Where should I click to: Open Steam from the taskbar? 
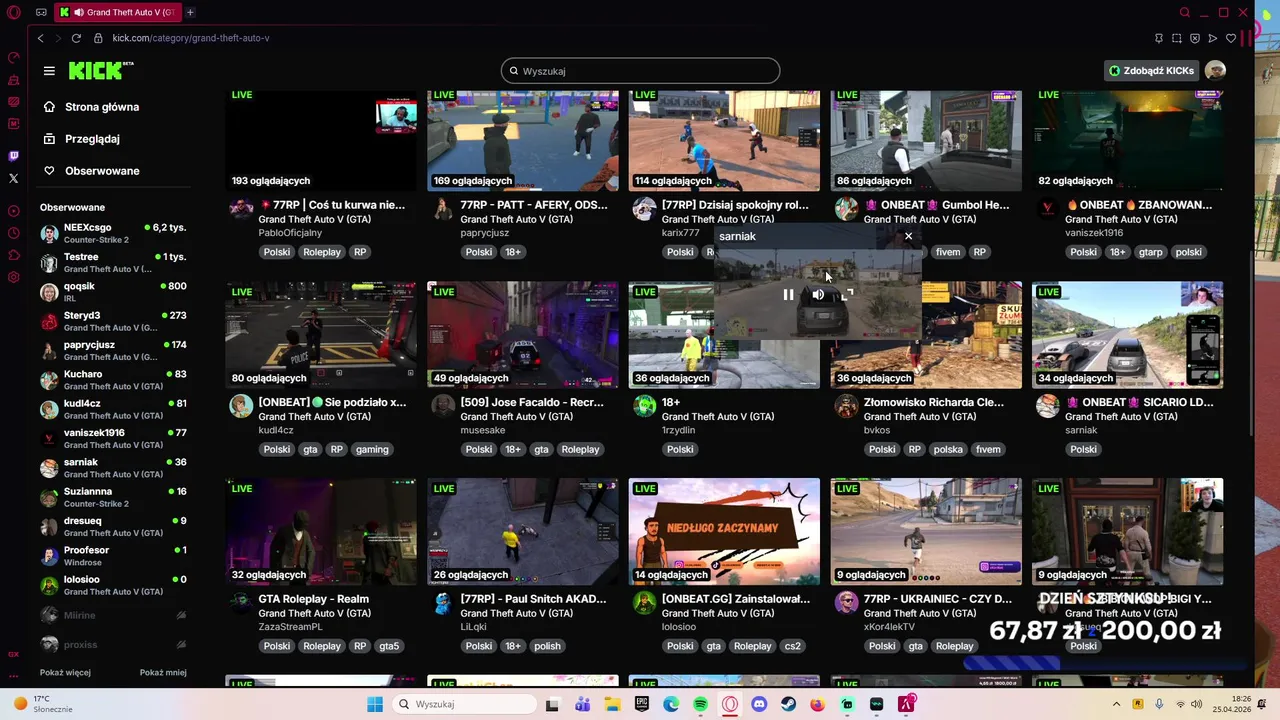pyautogui.click(x=788, y=704)
